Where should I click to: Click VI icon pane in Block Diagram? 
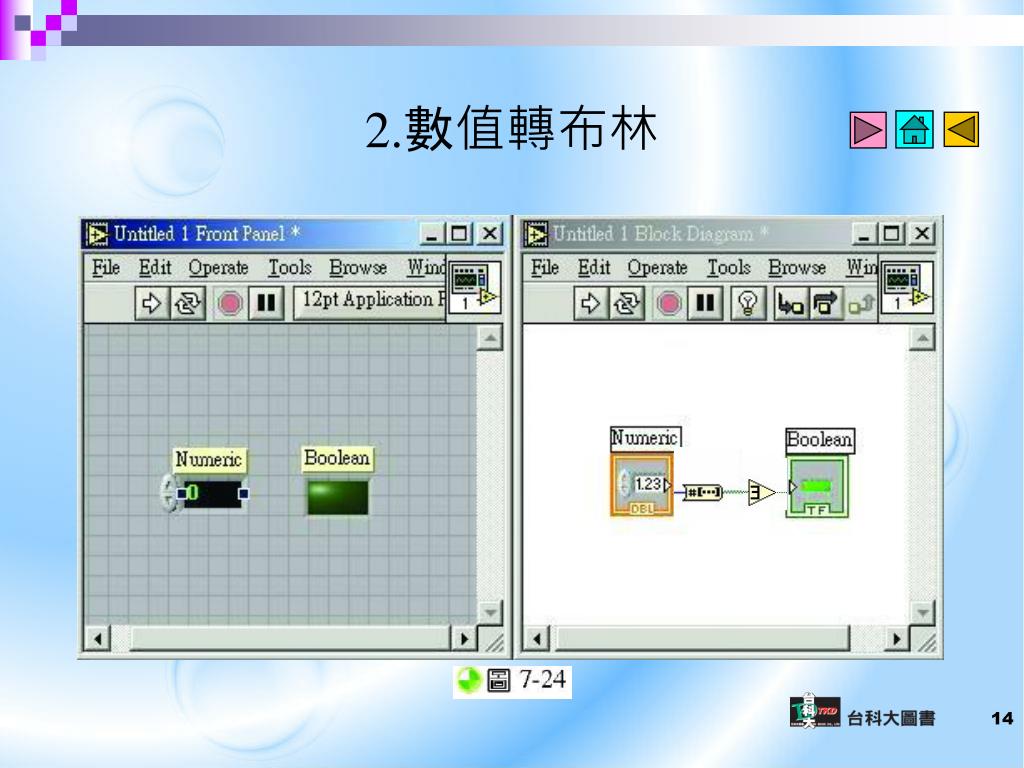[x=908, y=288]
